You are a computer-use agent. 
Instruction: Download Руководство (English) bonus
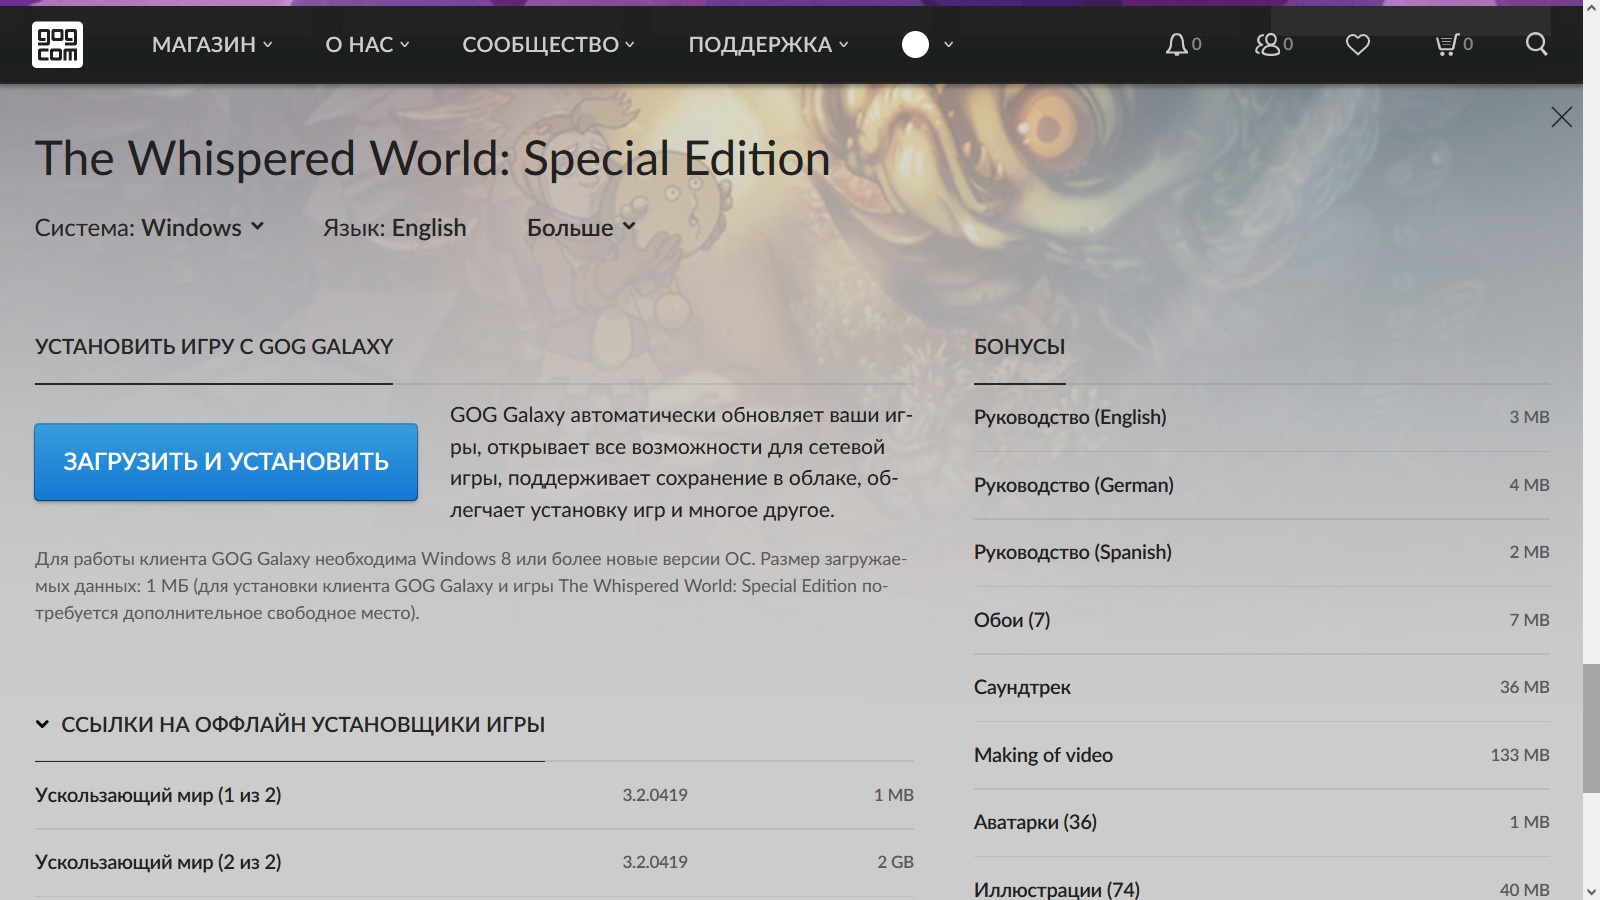click(1069, 417)
